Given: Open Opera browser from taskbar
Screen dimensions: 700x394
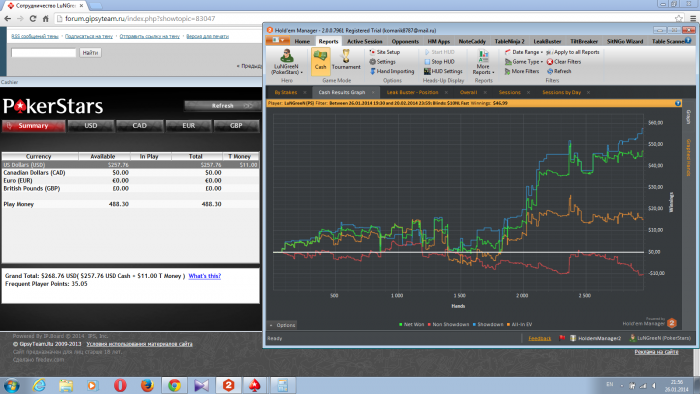Looking at the screenshot, I should (x=120, y=386).
